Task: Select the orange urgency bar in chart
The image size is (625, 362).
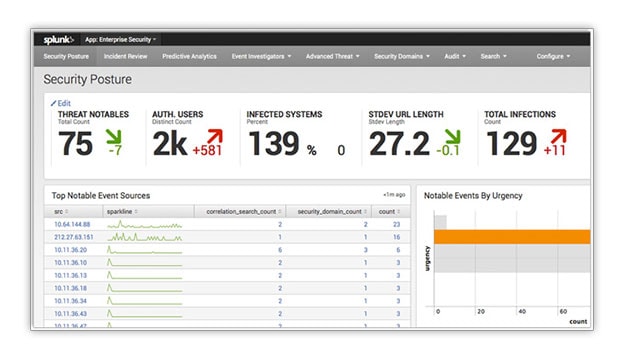Action: [512, 237]
